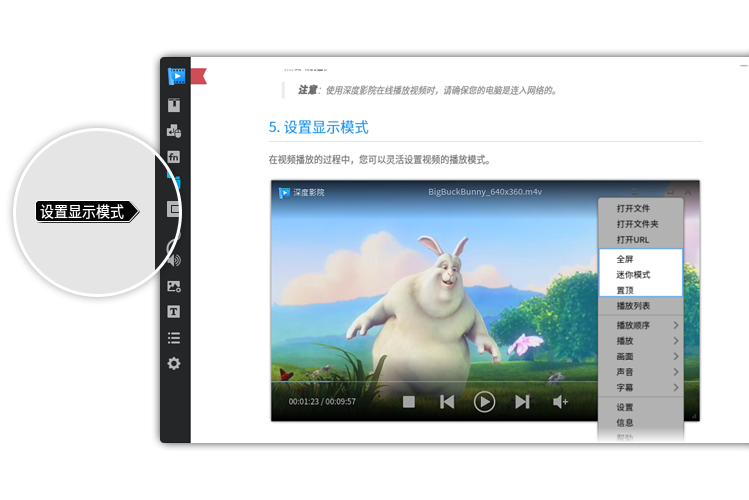This screenshot has height=500, width=749.
Task: Open the playlist list section icon in sidebar
Action: point(174,338)
